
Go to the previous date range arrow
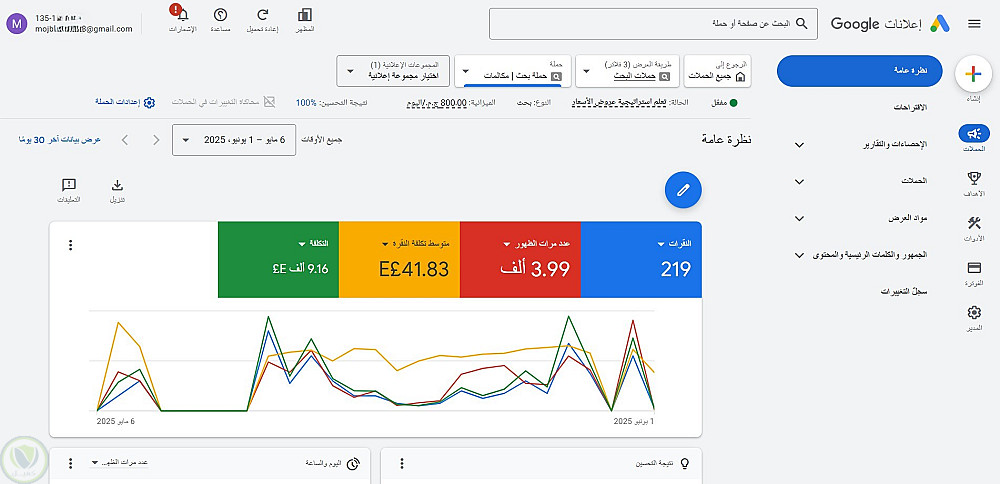click(156, 140)
